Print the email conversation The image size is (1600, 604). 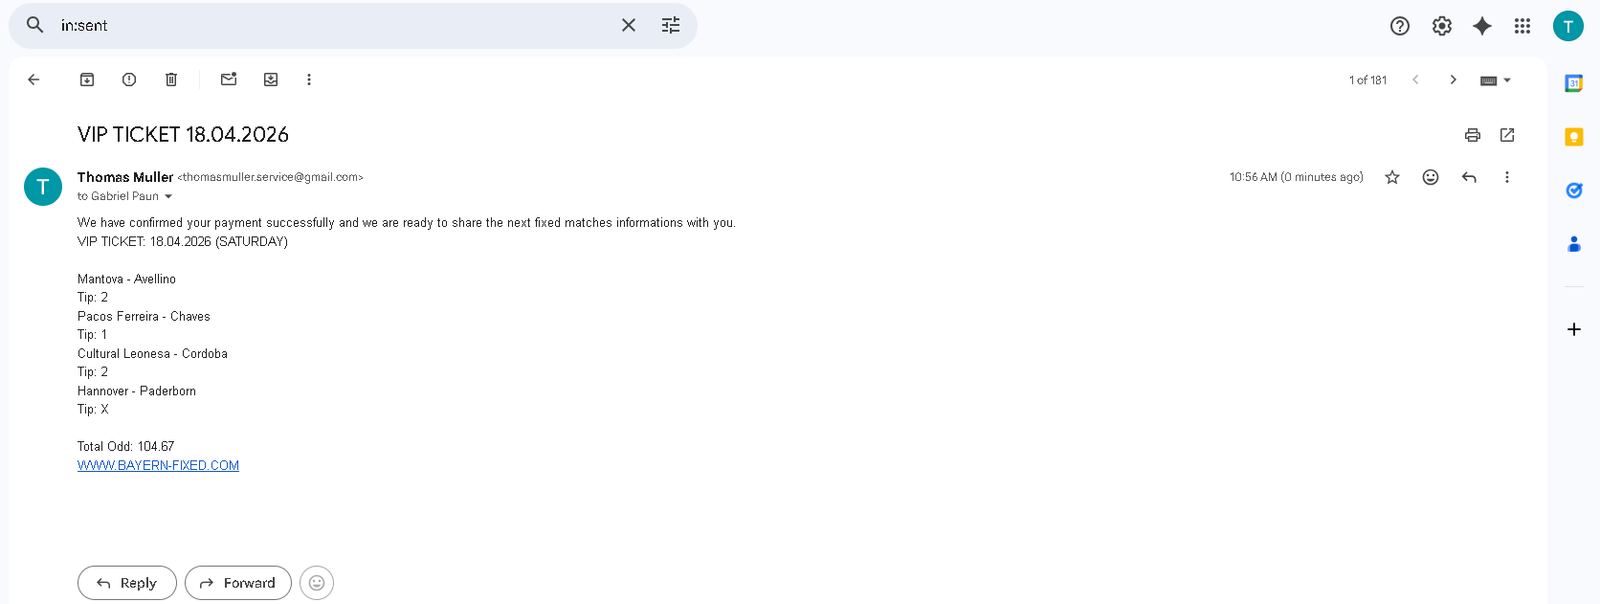tap(1472, 135)
